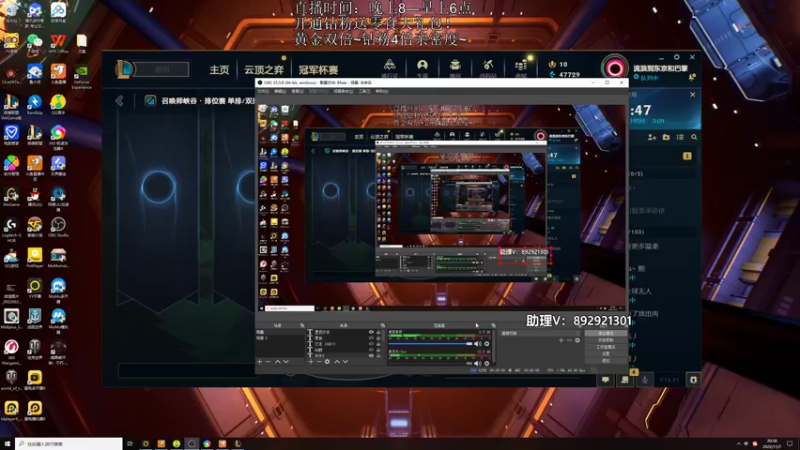Toggle lock on last OBS source
The width and height of the screenshot is (800, 450).
click(x=379, y=356)
